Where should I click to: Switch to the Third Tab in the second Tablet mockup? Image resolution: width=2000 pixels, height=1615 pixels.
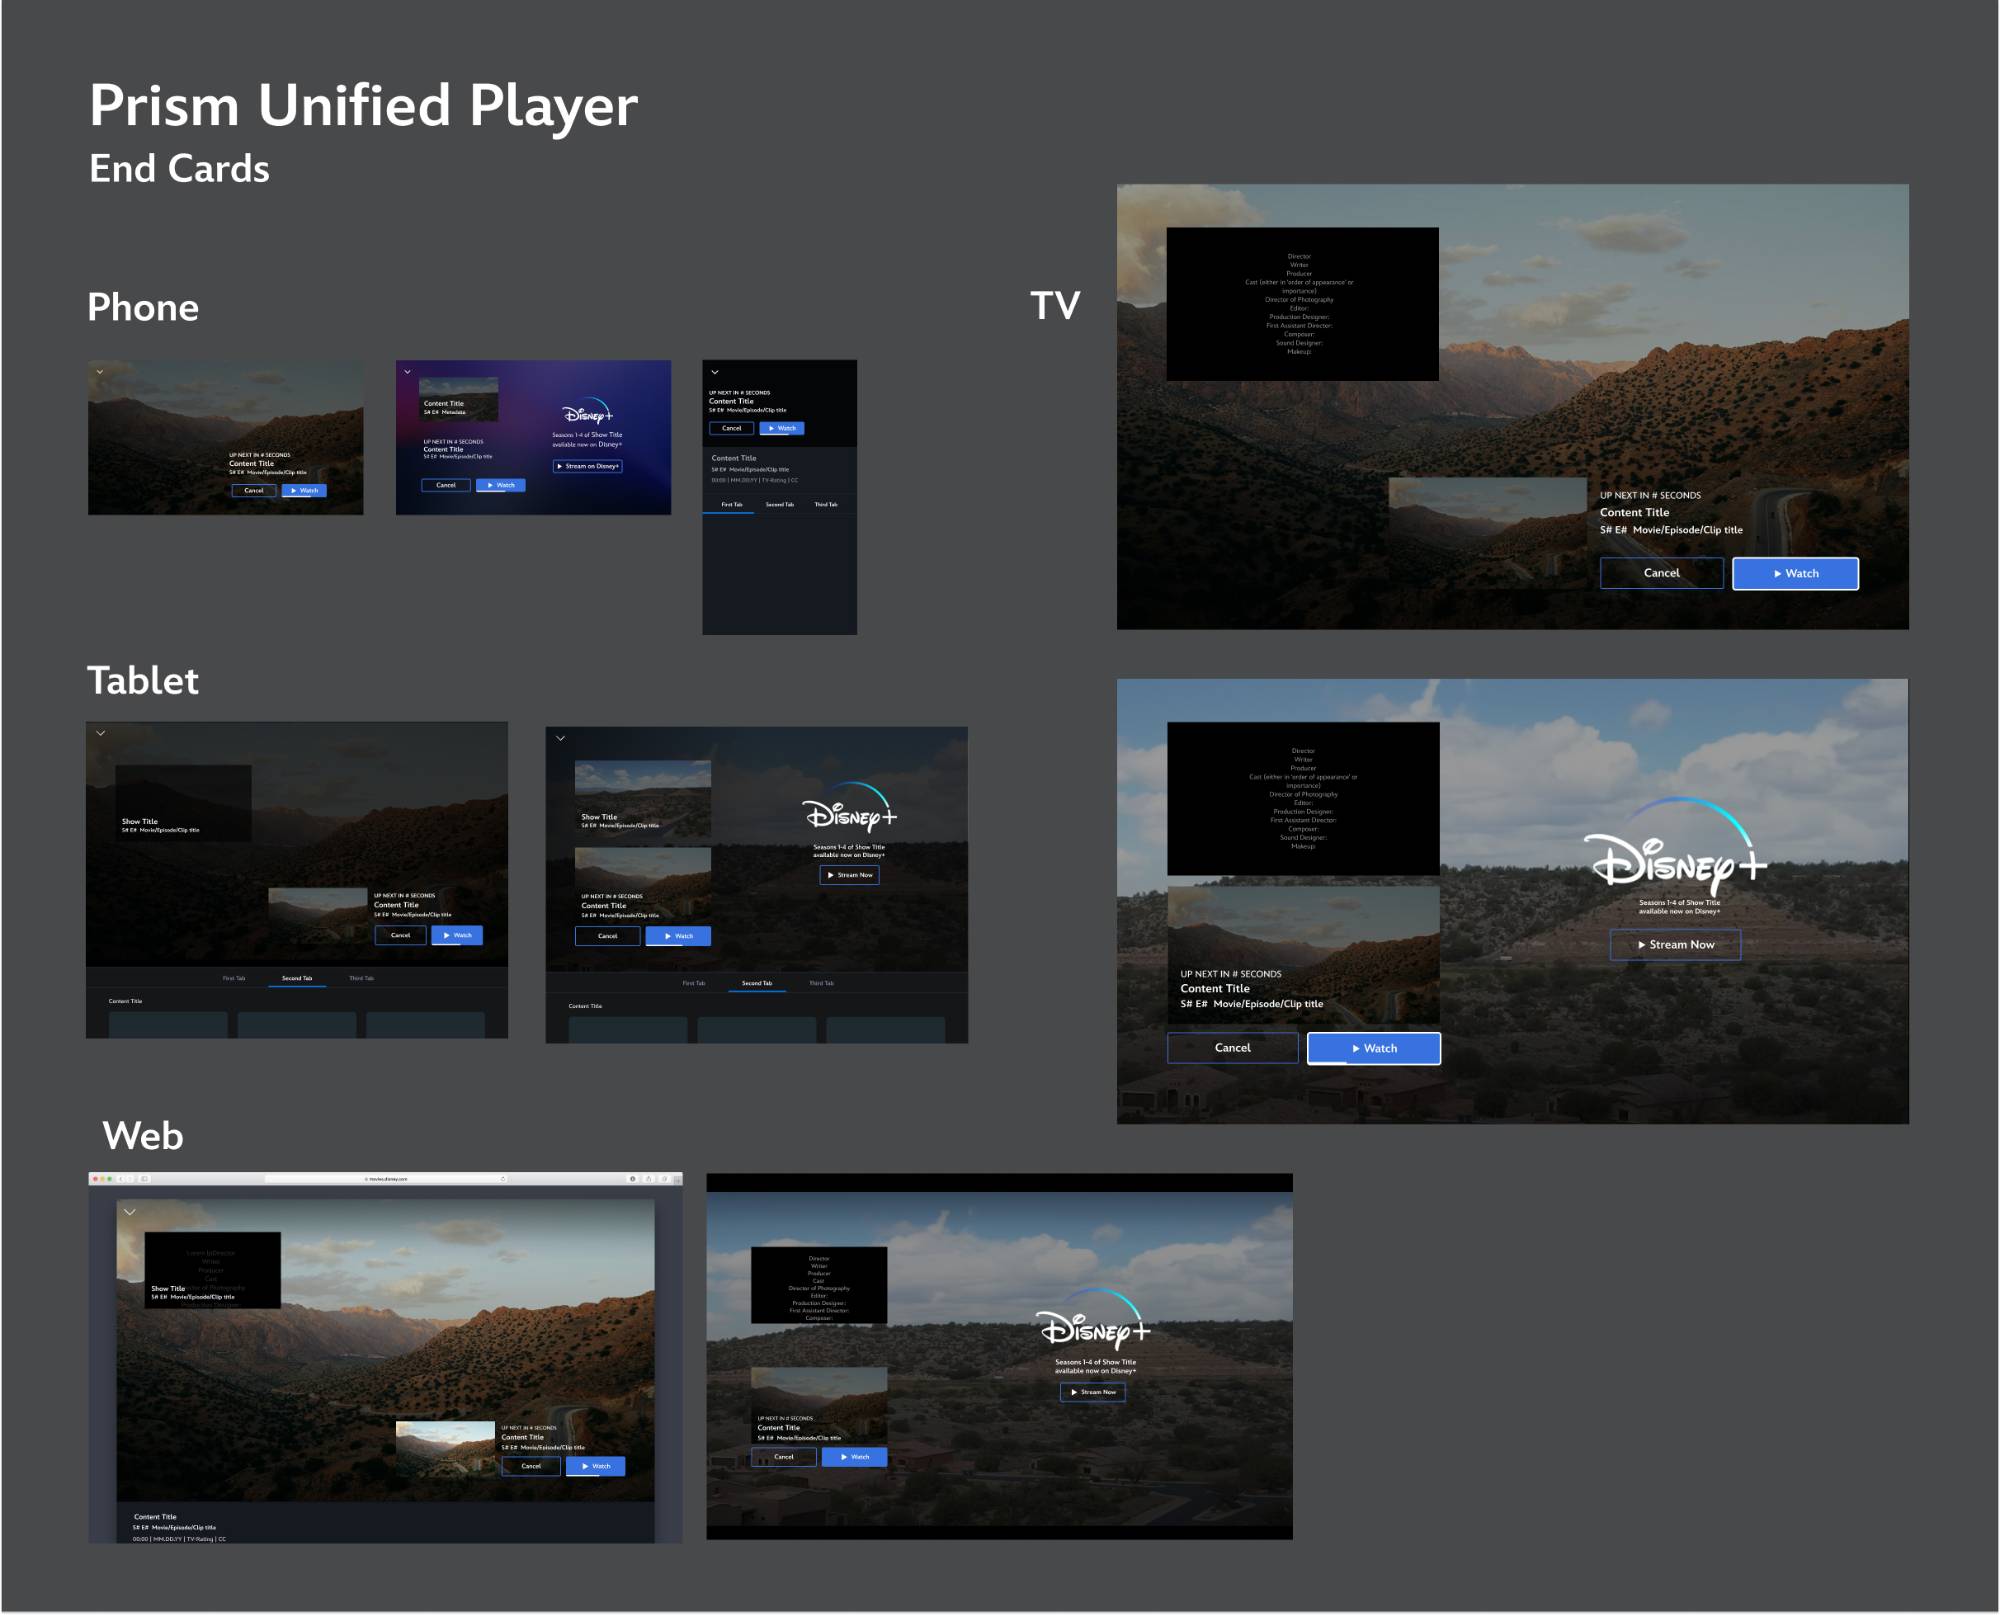pos(821,983)
